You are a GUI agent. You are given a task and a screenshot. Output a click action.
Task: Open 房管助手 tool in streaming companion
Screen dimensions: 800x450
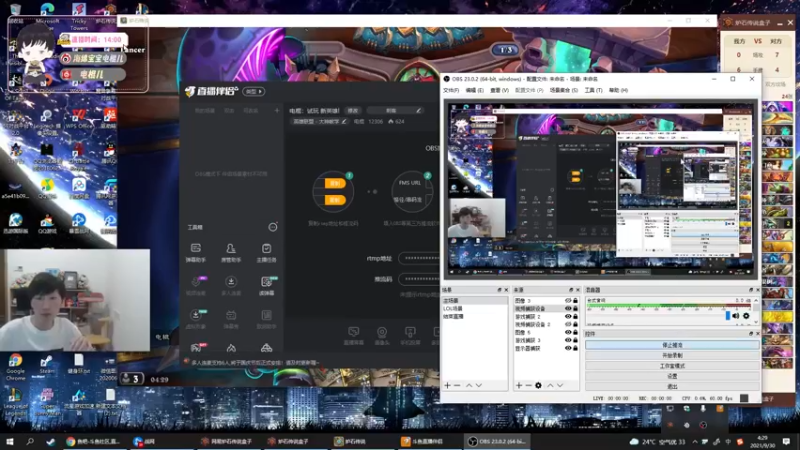tap(231, 253)
